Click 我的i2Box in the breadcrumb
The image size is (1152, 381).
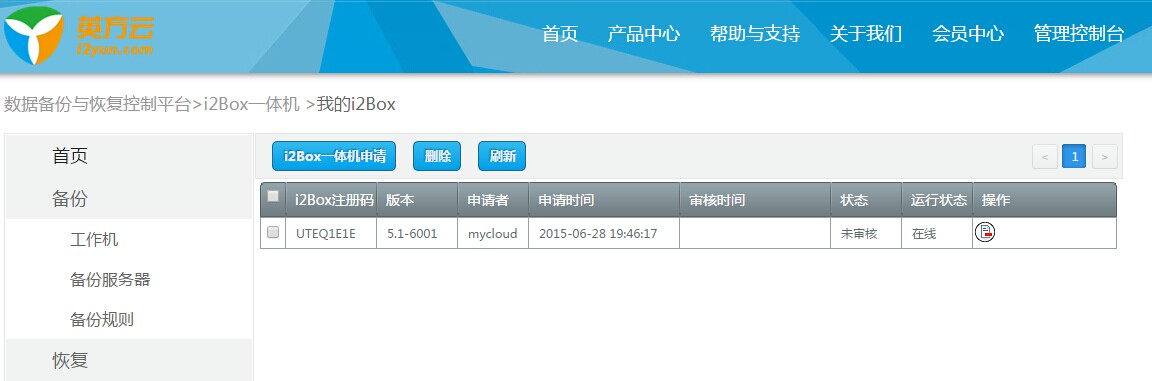356,104
